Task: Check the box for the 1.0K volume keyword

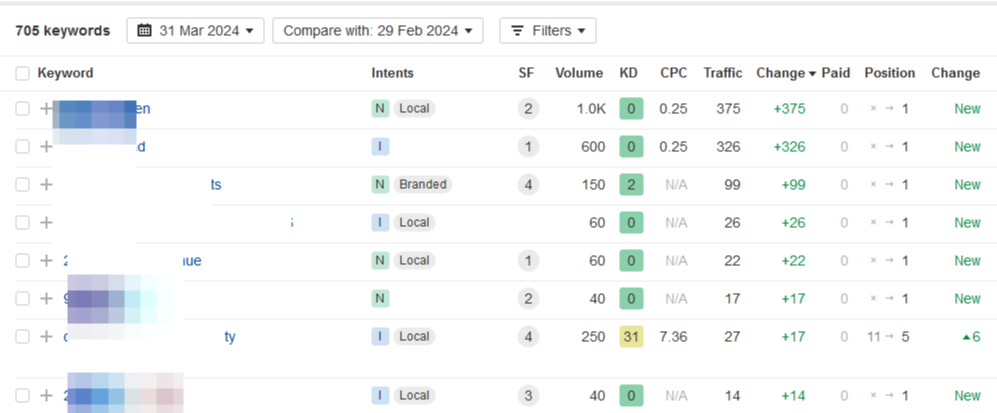Action: (23, 109)
